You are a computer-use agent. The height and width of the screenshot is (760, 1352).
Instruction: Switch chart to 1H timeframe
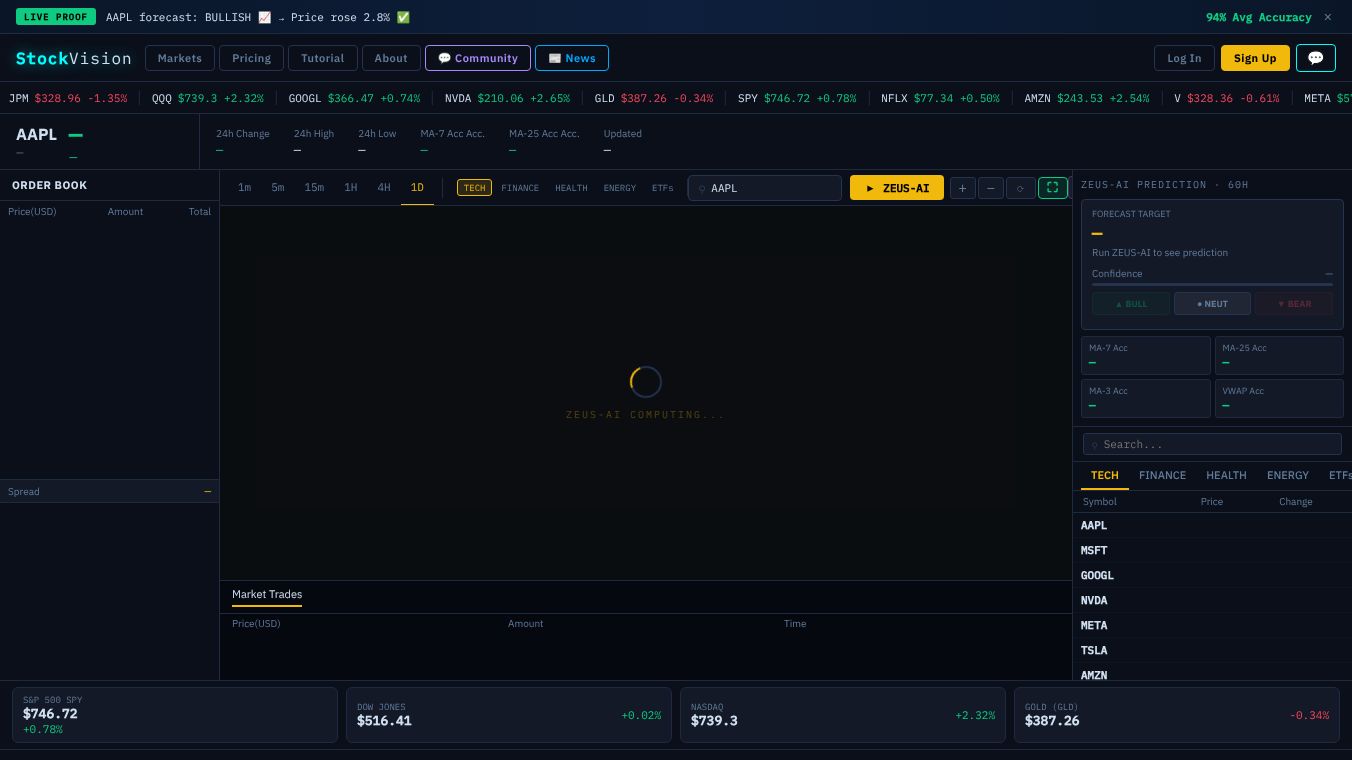pos(350,188)
